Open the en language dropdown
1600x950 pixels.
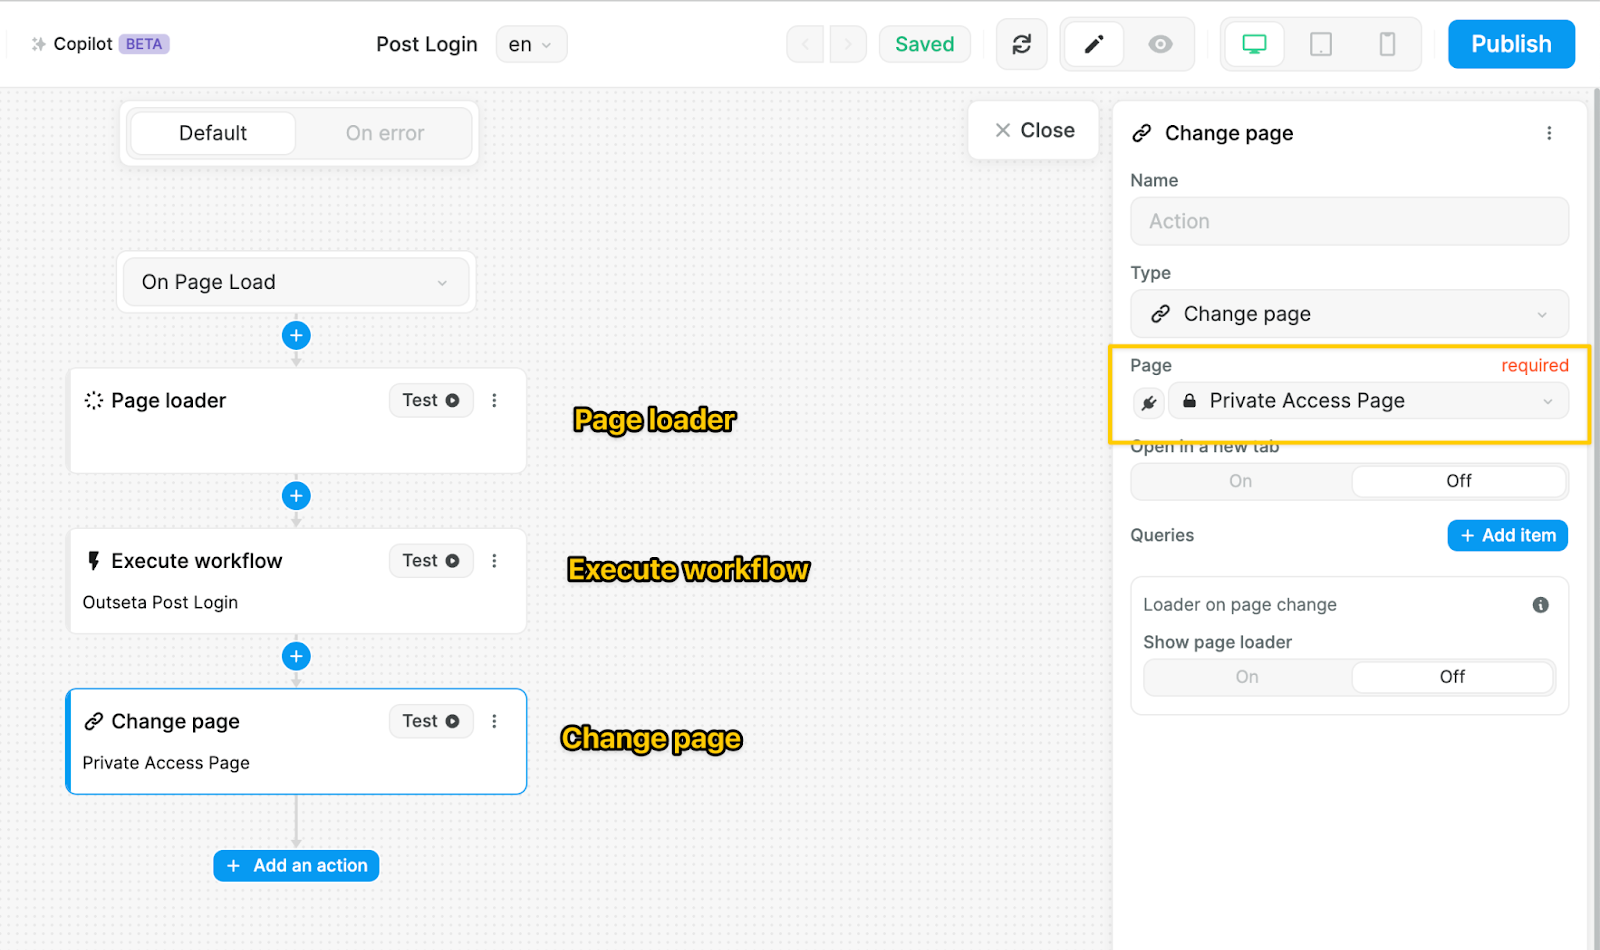[x=531, y=44]
